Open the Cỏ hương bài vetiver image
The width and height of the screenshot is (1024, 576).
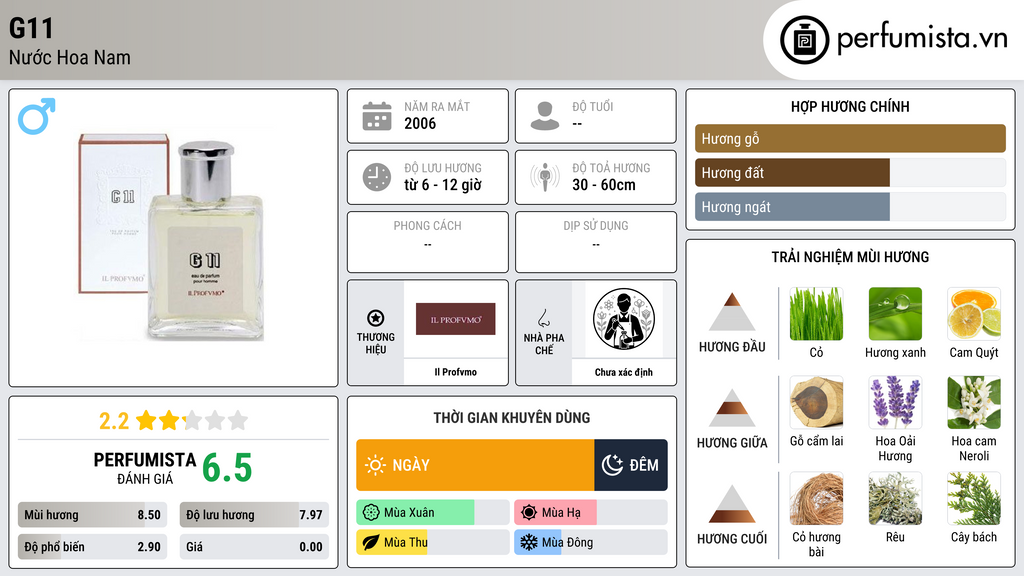tap(816, 499)
